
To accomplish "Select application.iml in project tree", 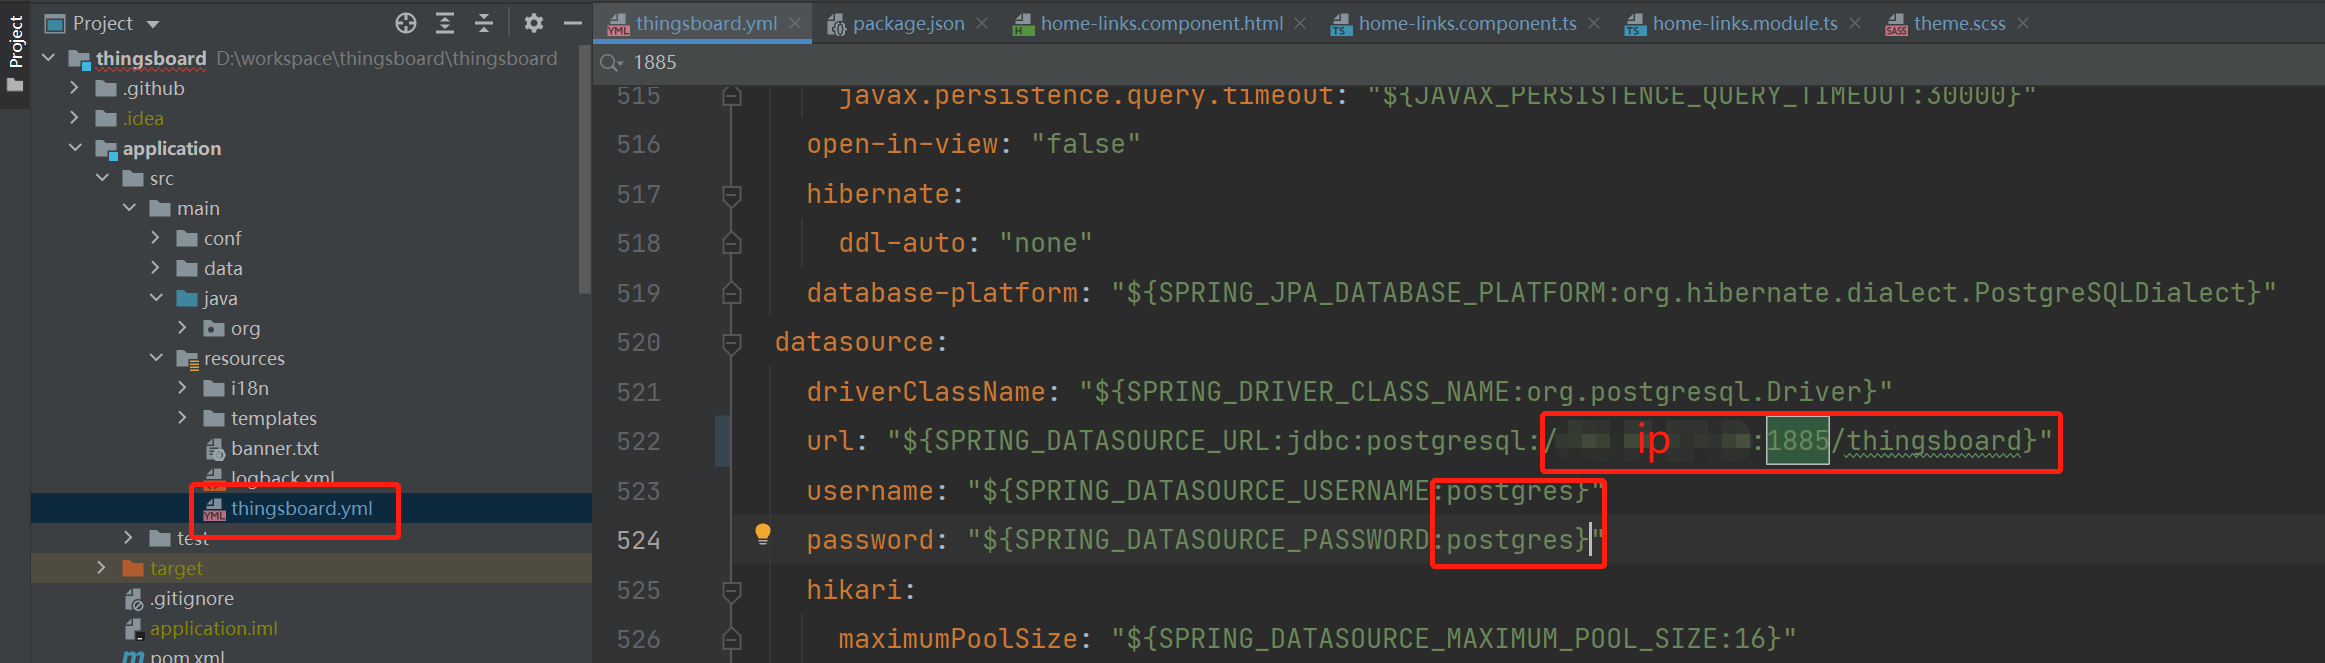I will (213, 628).
